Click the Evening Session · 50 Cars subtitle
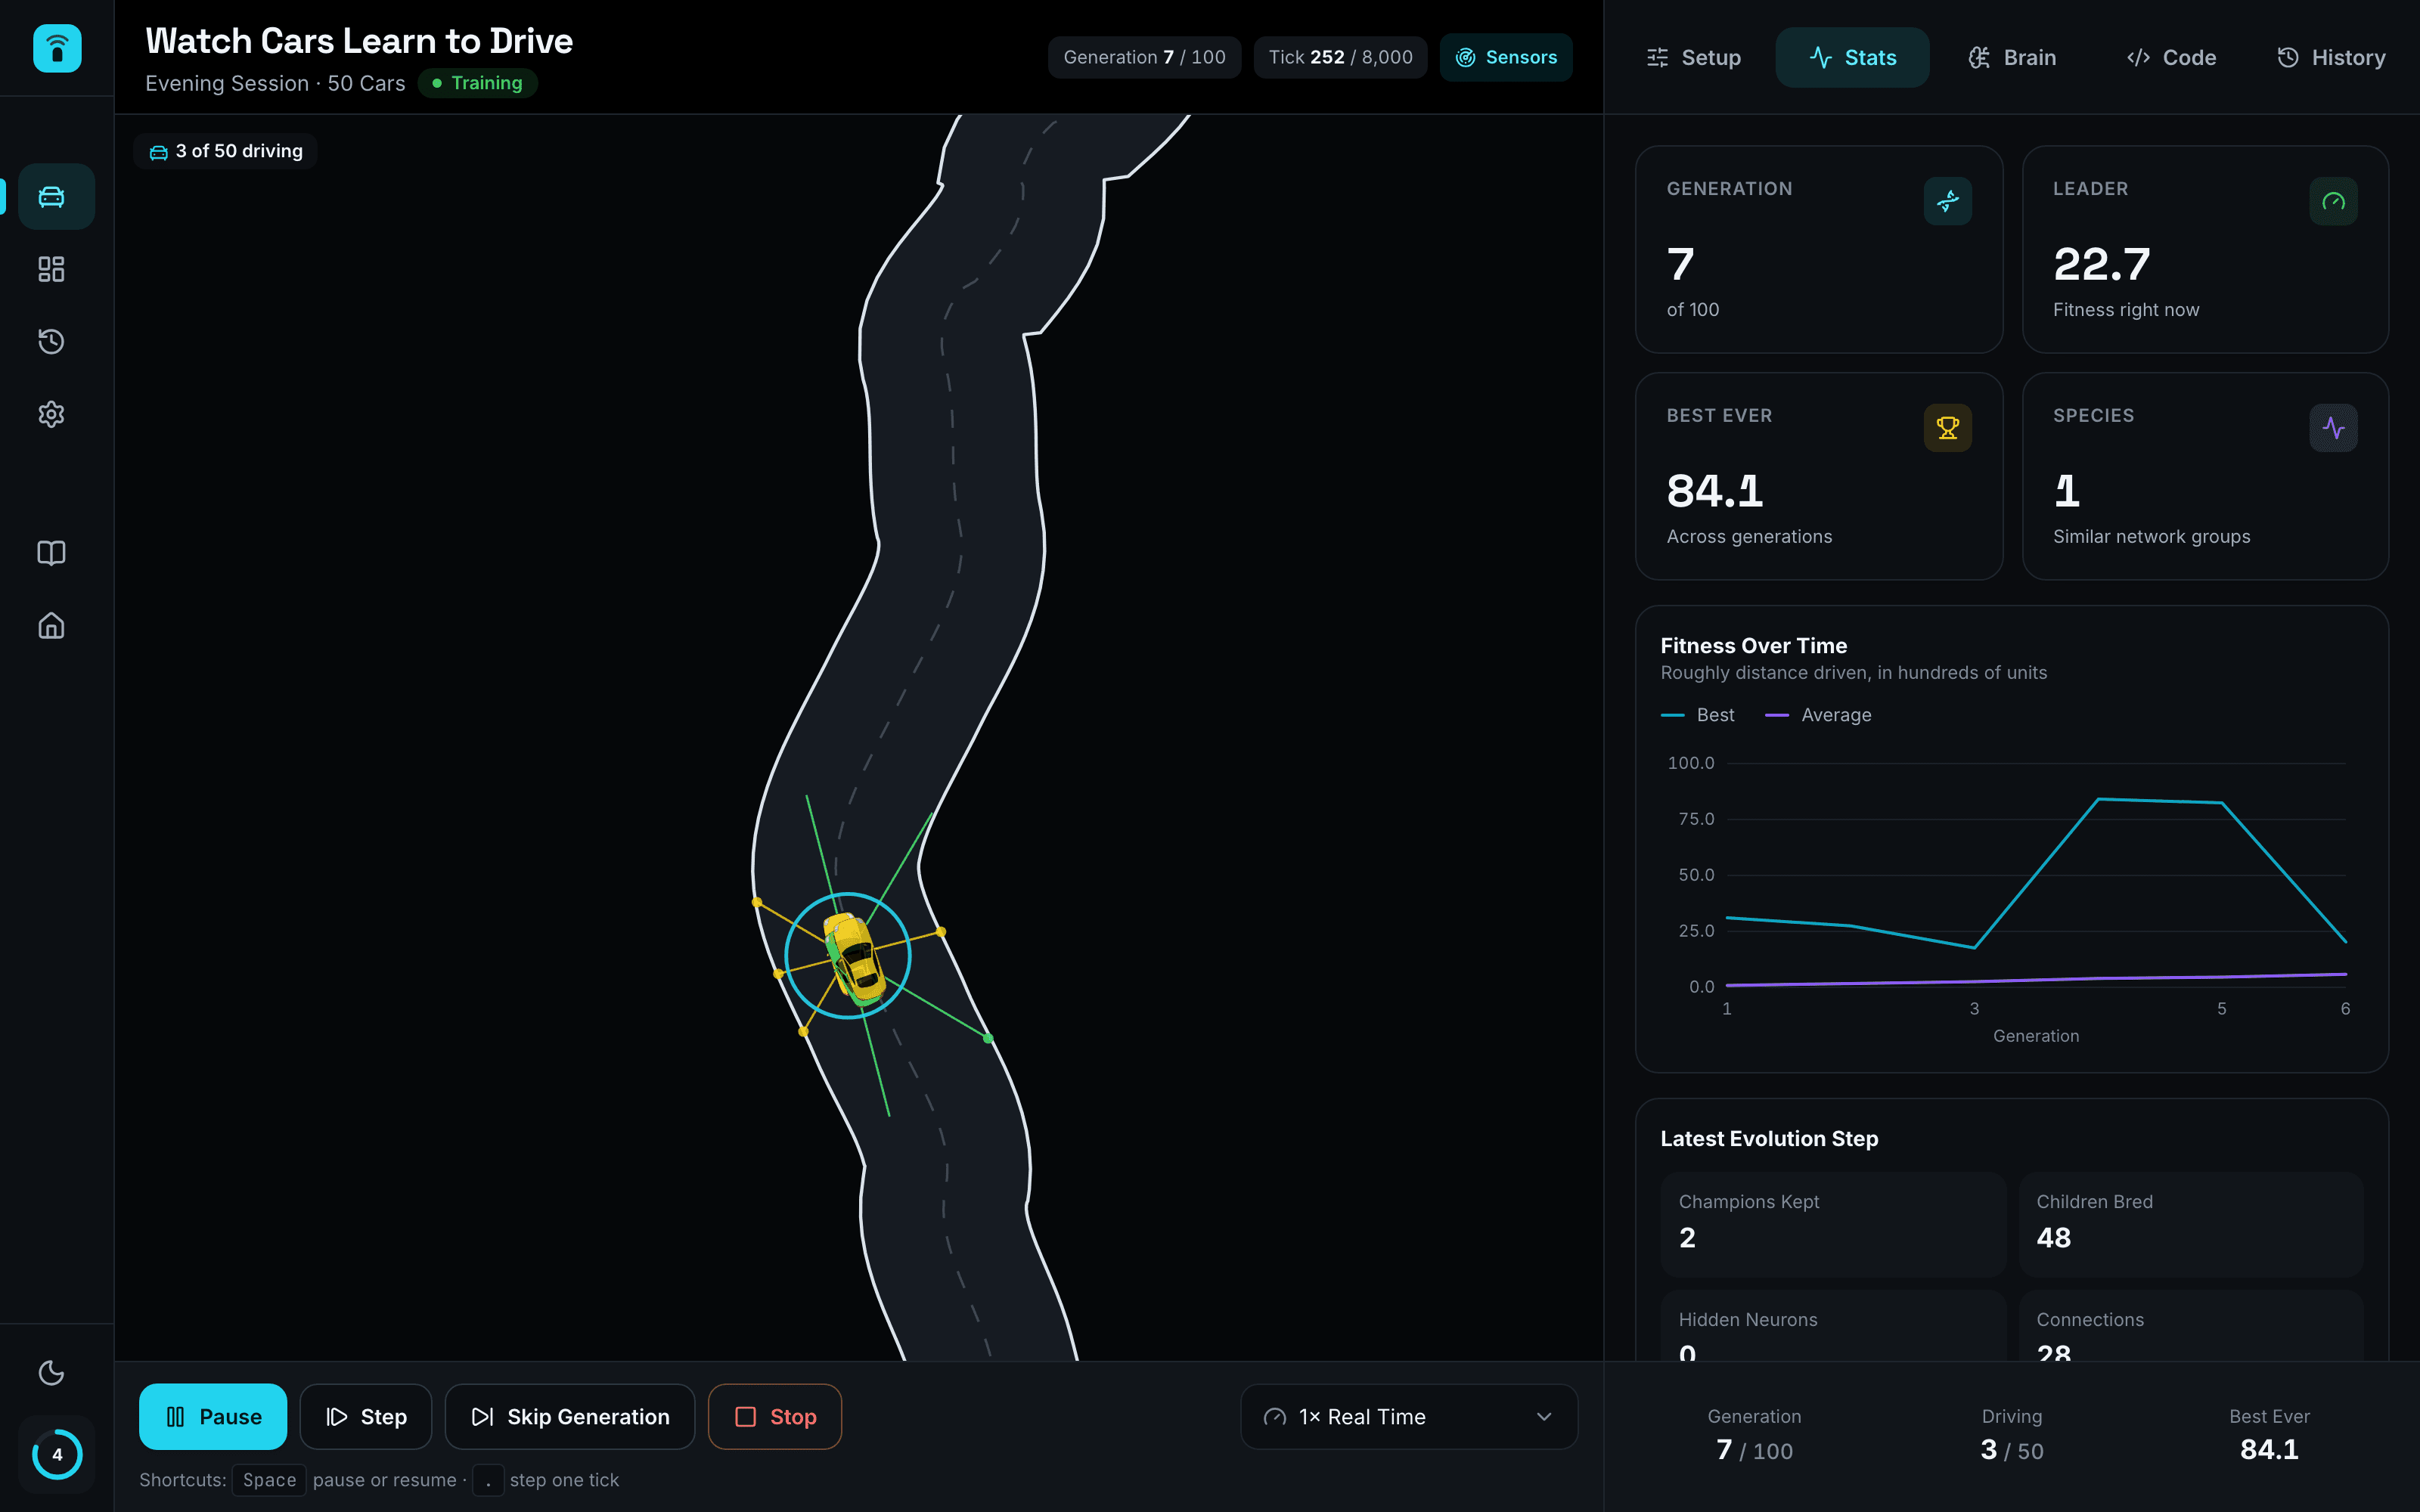 tap(275, 83)
